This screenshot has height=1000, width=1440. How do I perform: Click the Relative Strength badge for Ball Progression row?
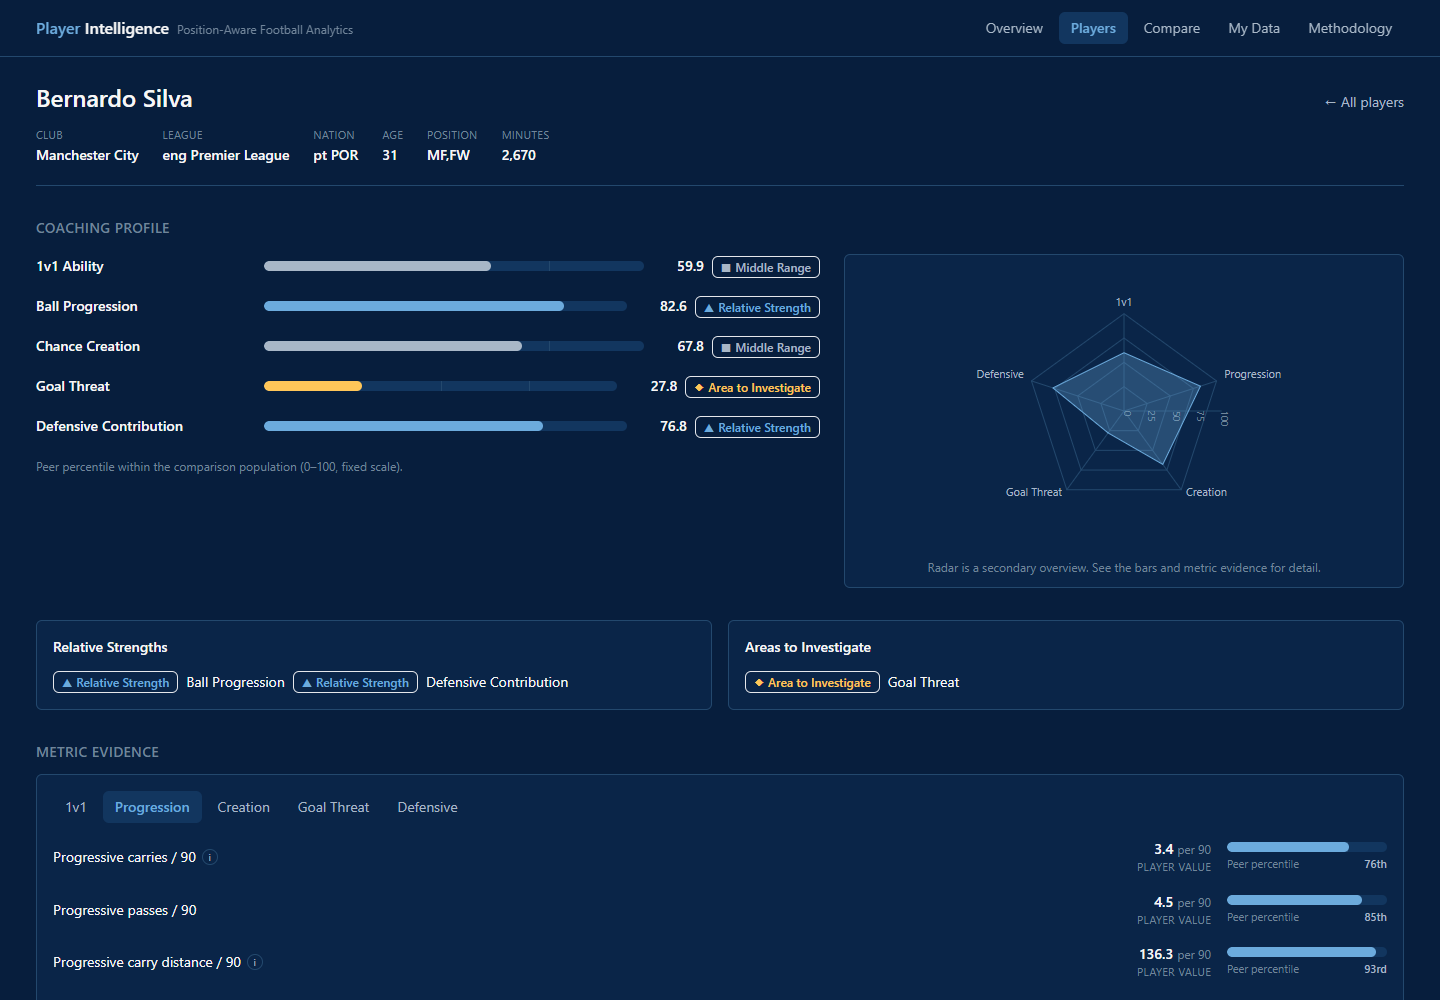pyautogui.click(x=757, y=307)
